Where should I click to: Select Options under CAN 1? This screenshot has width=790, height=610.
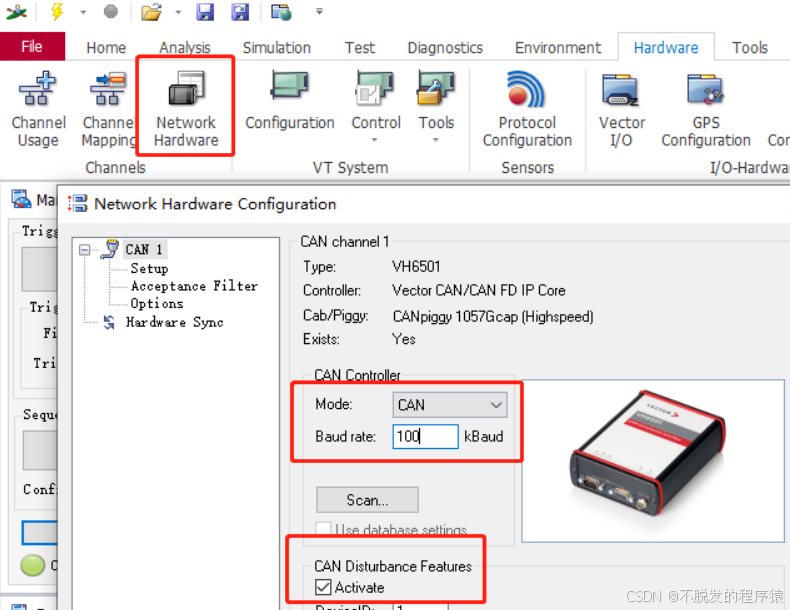coord(157,303)
